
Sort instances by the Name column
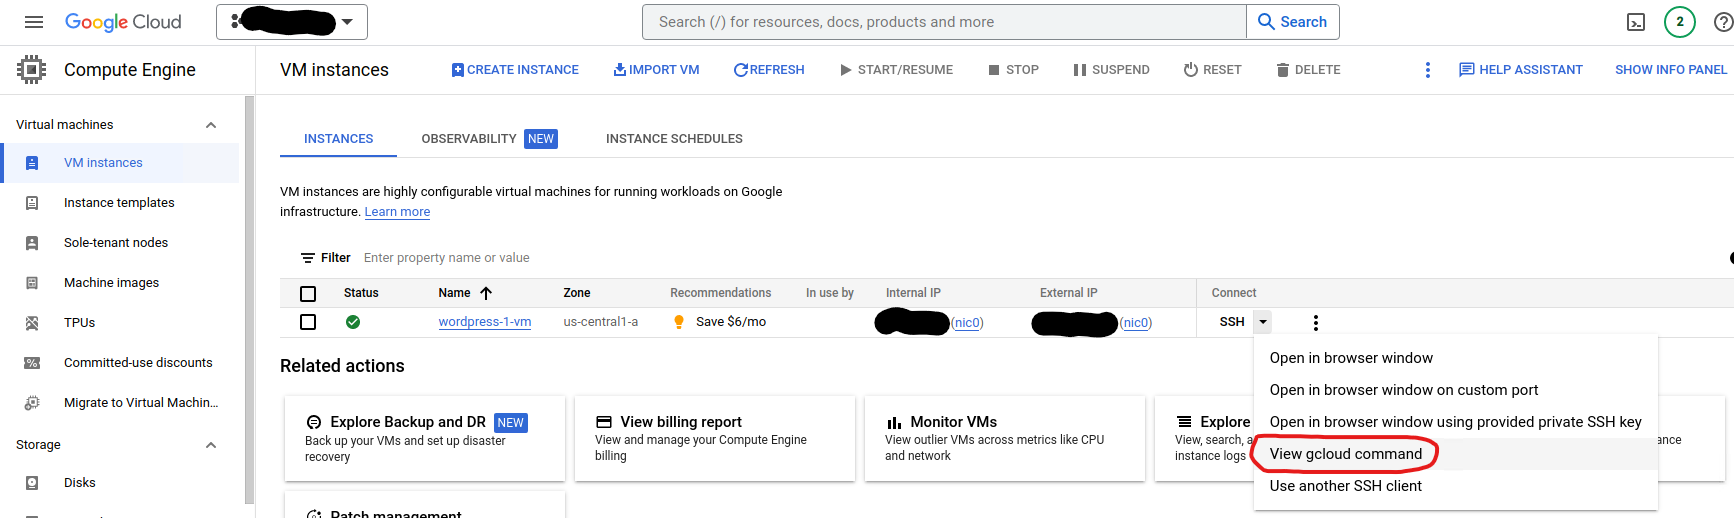(455, 293)
